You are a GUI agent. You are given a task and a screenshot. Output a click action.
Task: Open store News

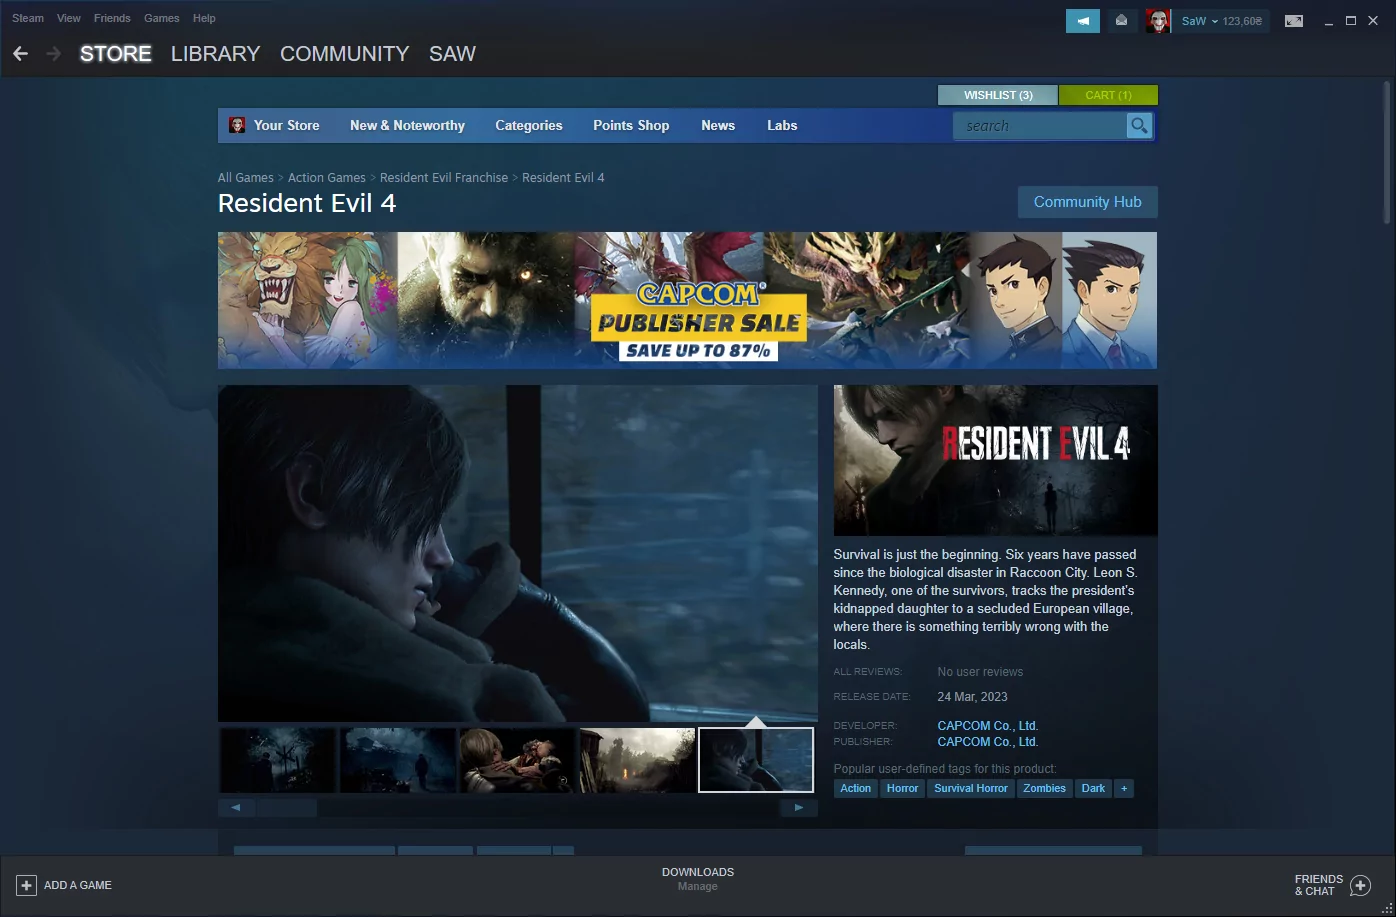click(718, 125)
